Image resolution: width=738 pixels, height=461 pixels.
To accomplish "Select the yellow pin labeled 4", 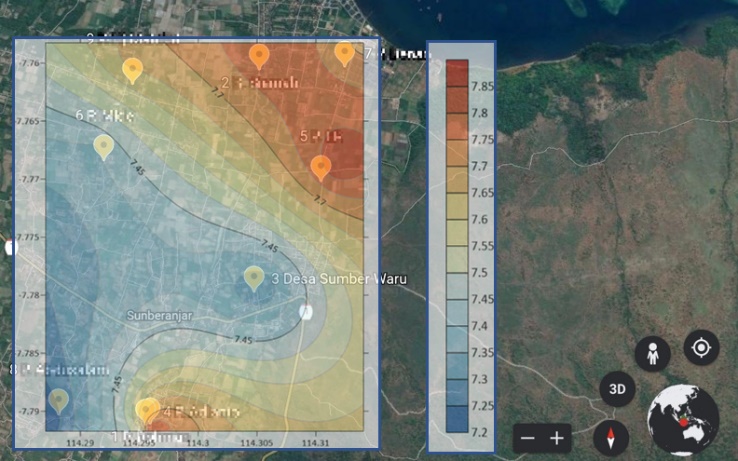I will tap(148, 409).
